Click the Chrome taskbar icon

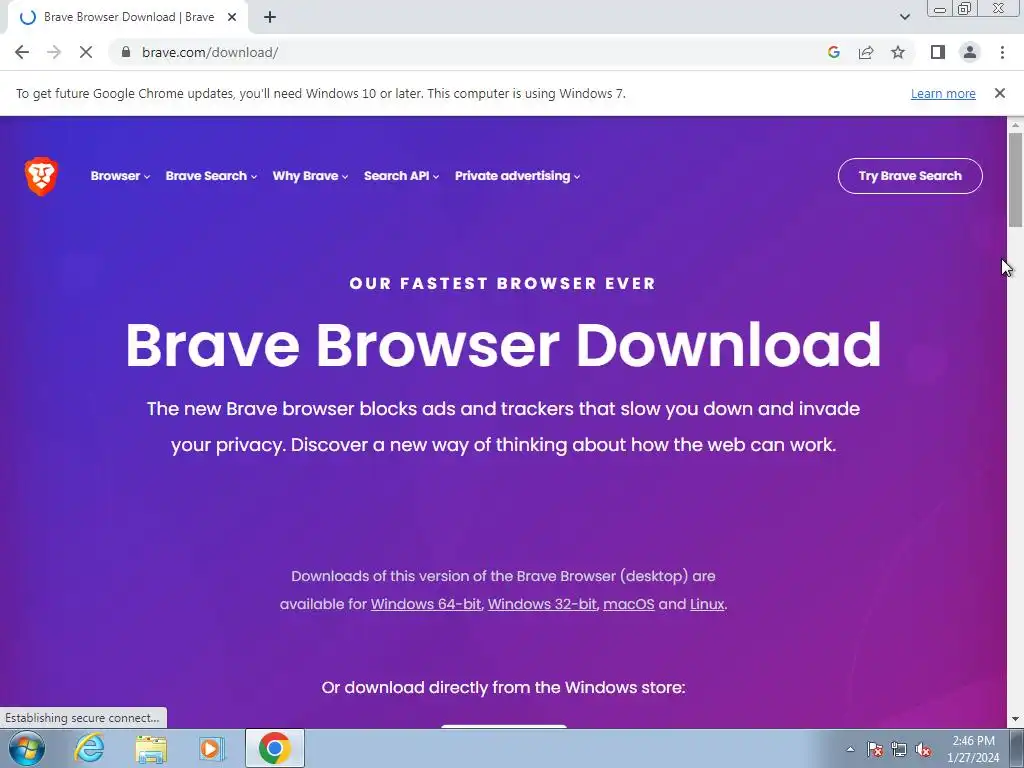[x=274, y=748]
